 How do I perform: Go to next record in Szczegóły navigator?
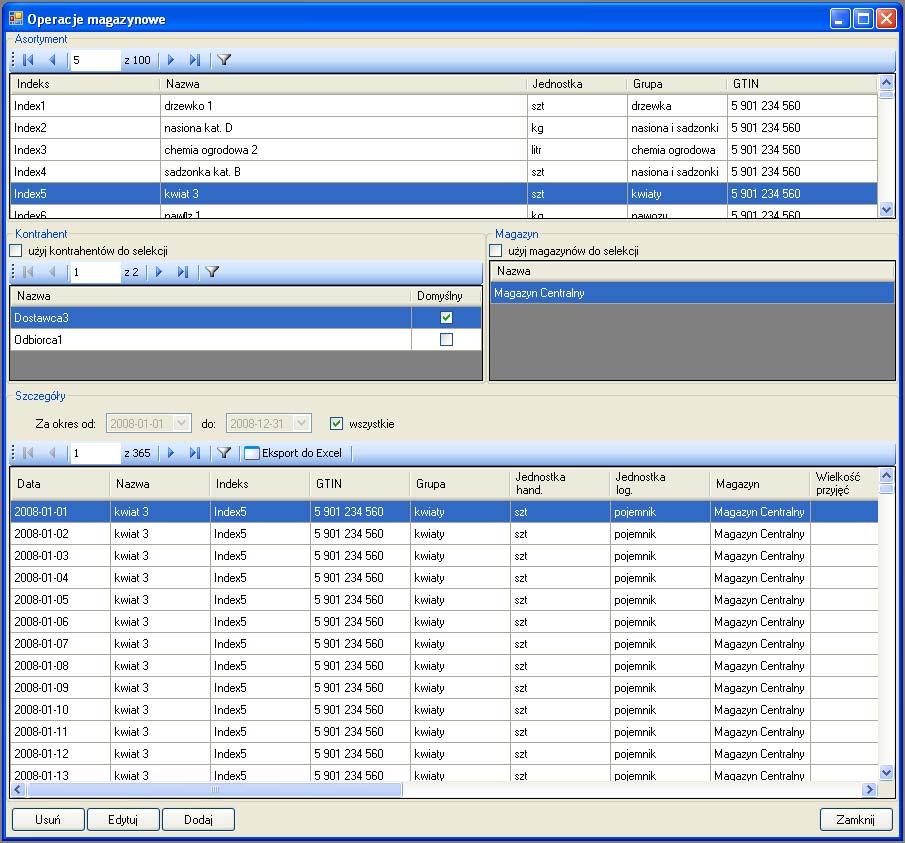click(171, 453)
